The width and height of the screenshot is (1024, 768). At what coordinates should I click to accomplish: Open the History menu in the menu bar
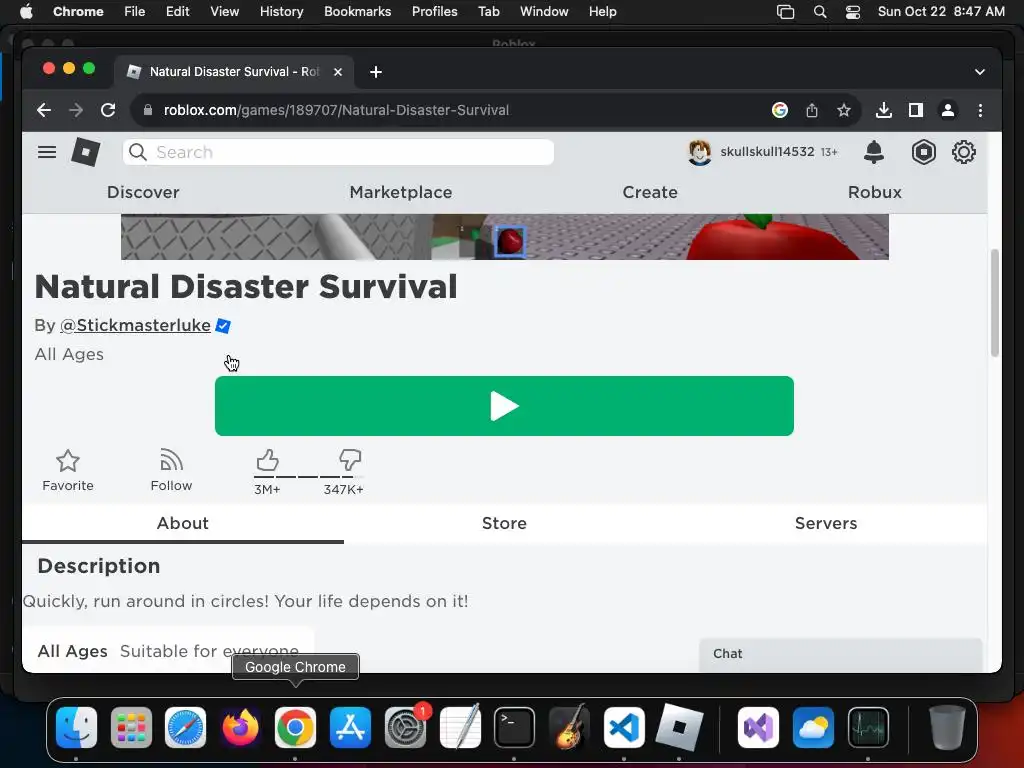click(x=281, y=12)
